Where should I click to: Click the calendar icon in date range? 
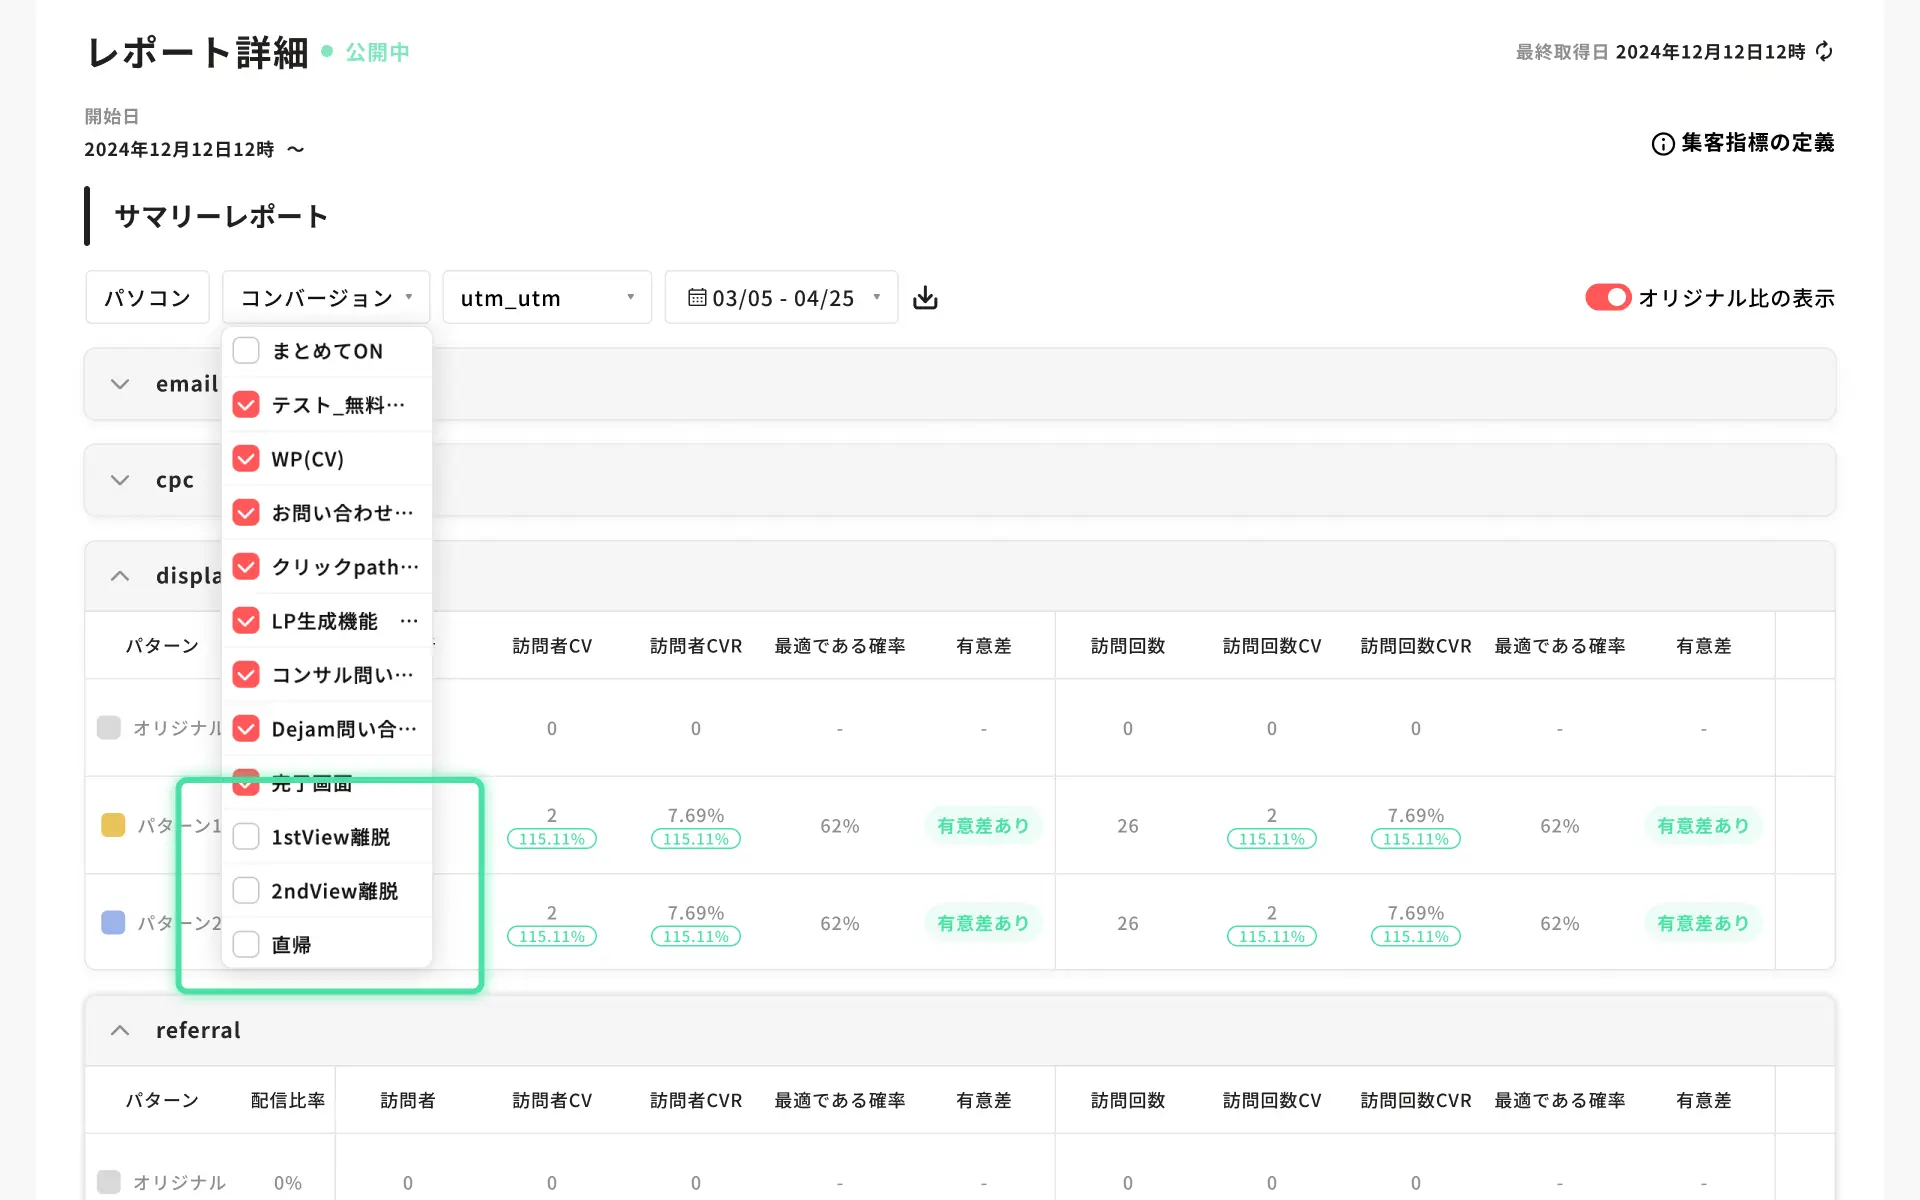(697, 298)
